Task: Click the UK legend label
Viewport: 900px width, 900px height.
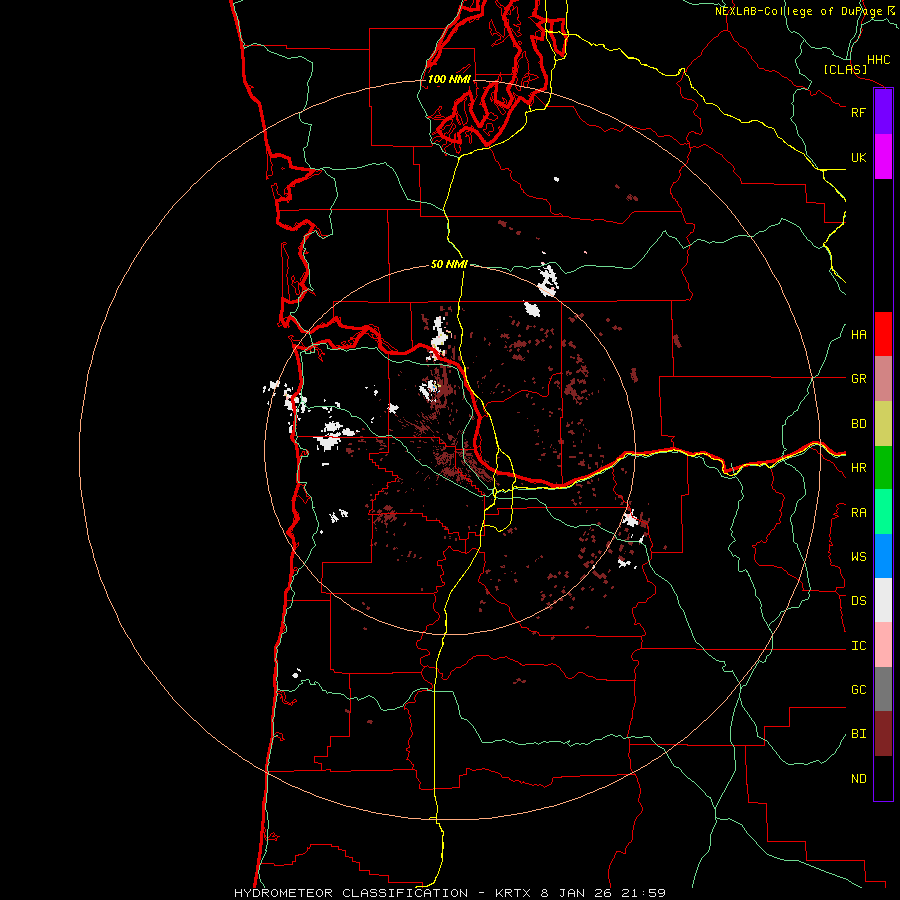Action: 858,157
